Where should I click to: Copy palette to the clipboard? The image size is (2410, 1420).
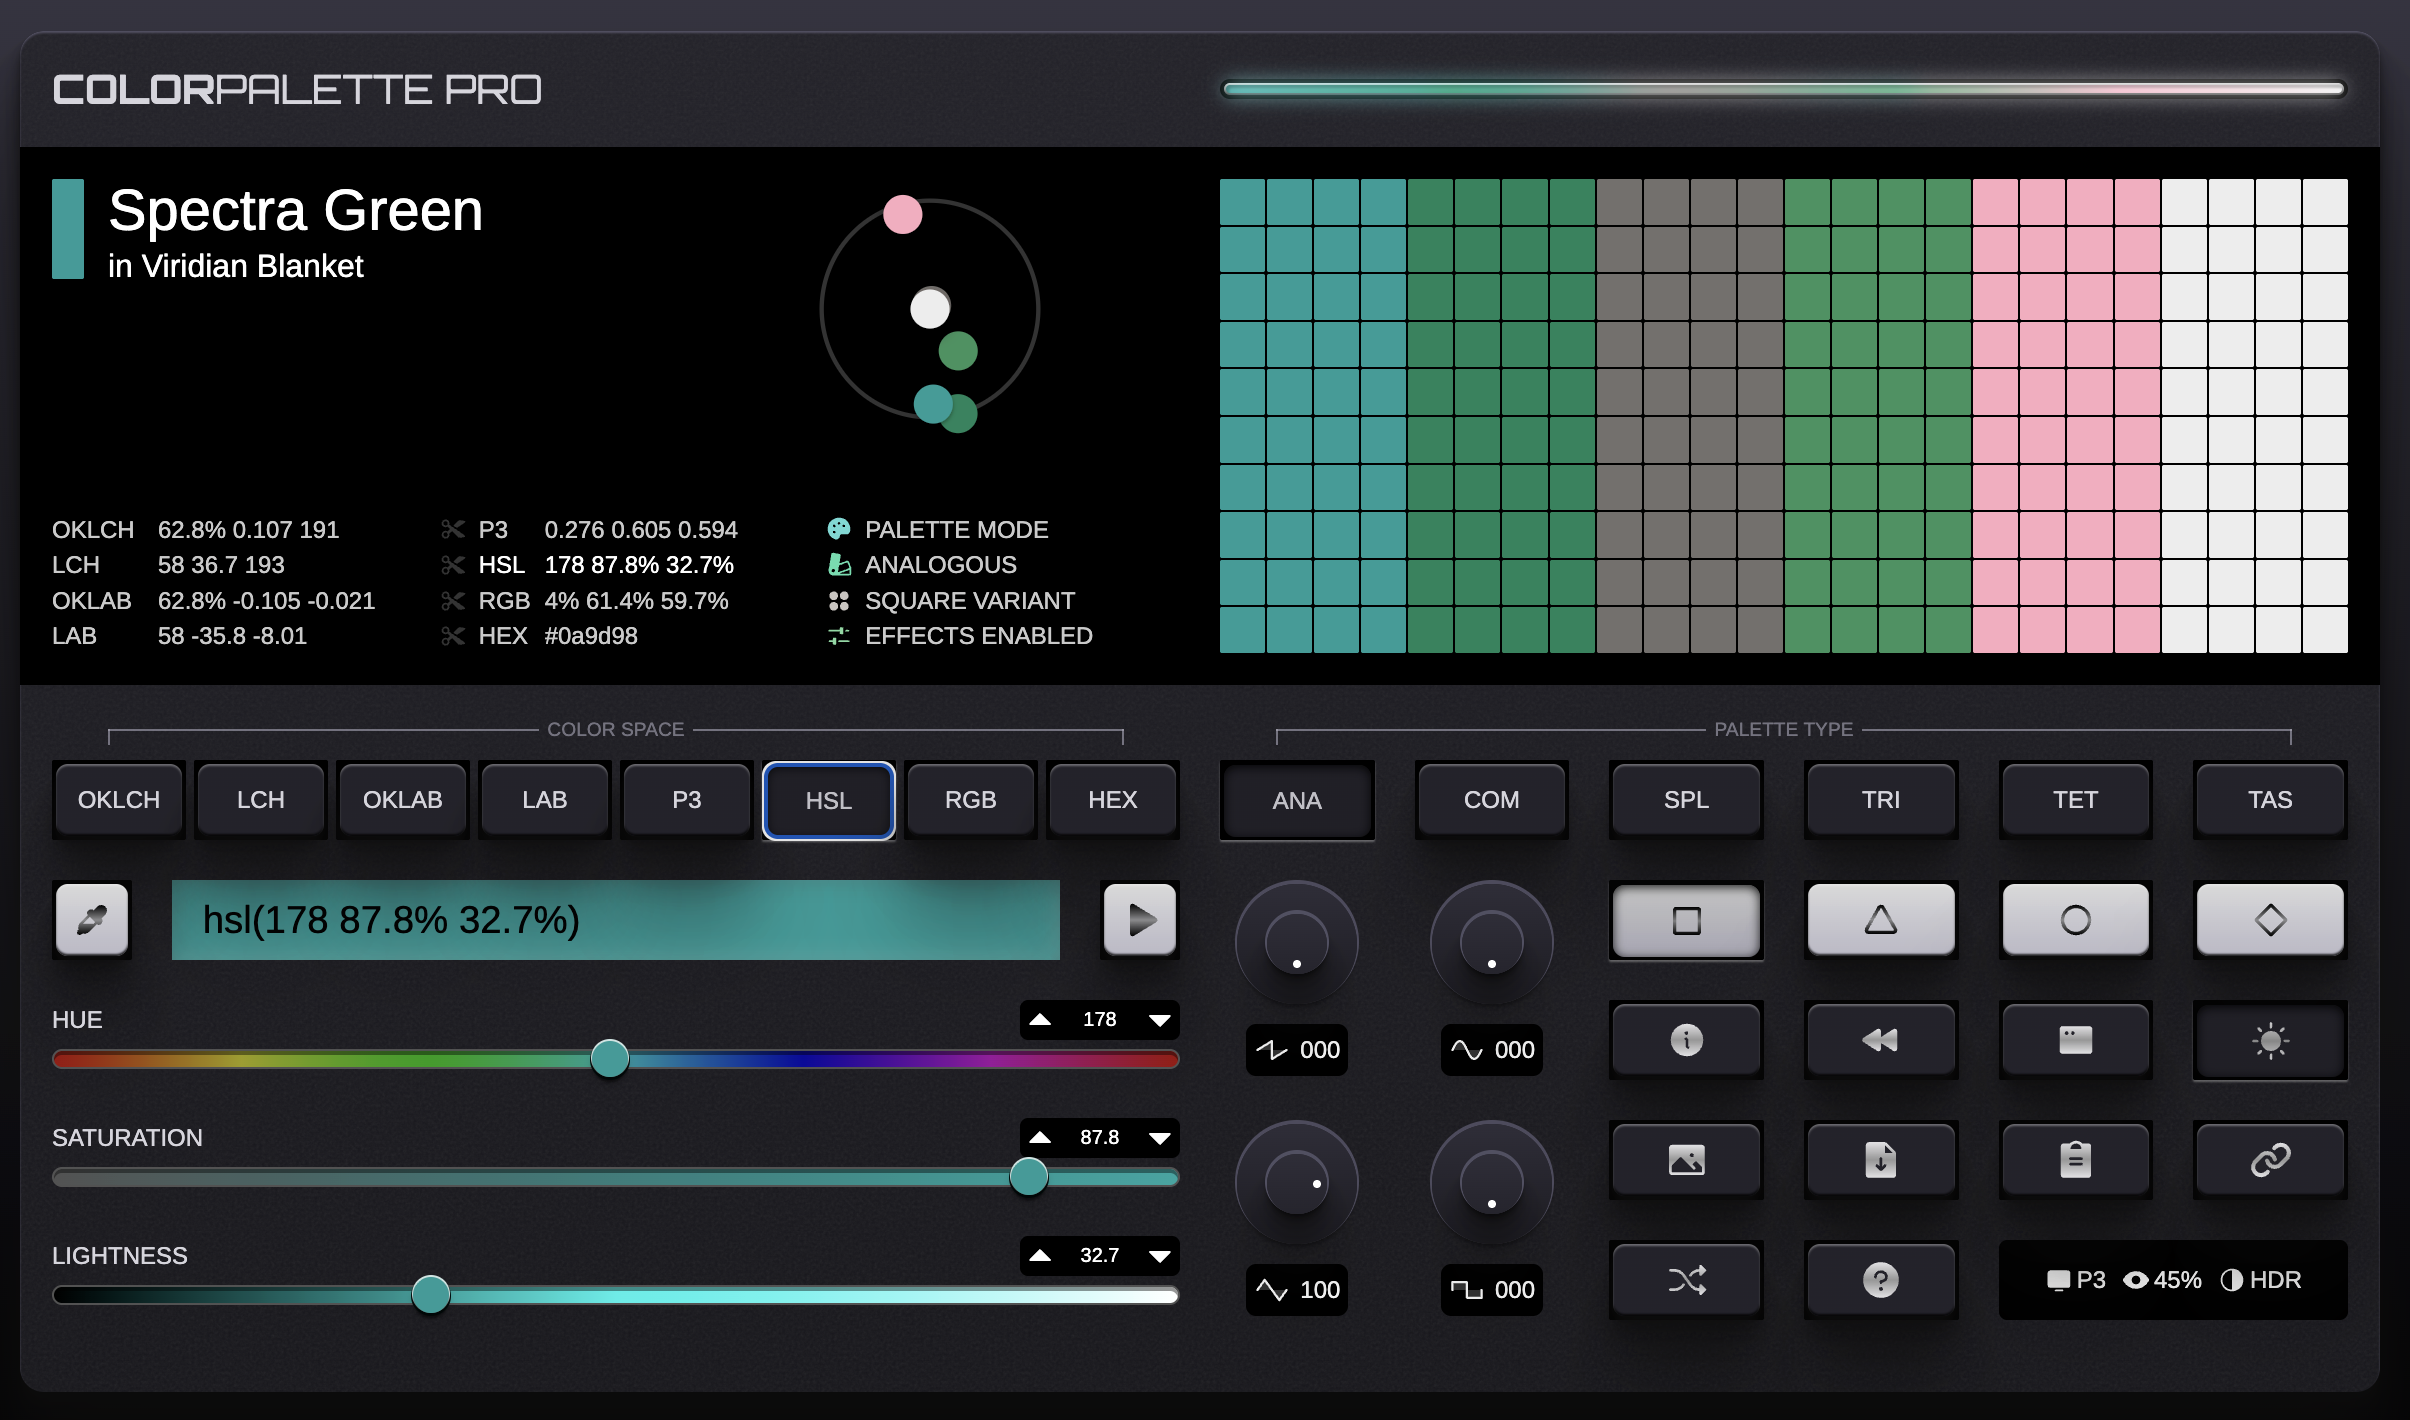2074,1160
